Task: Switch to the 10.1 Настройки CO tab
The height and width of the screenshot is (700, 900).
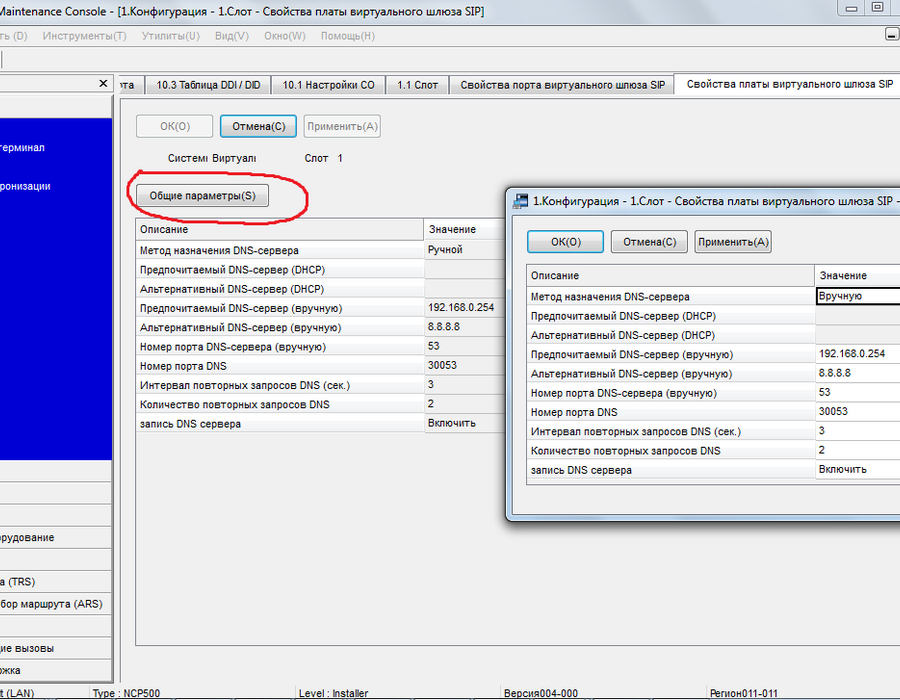Action: pos(328,85)
